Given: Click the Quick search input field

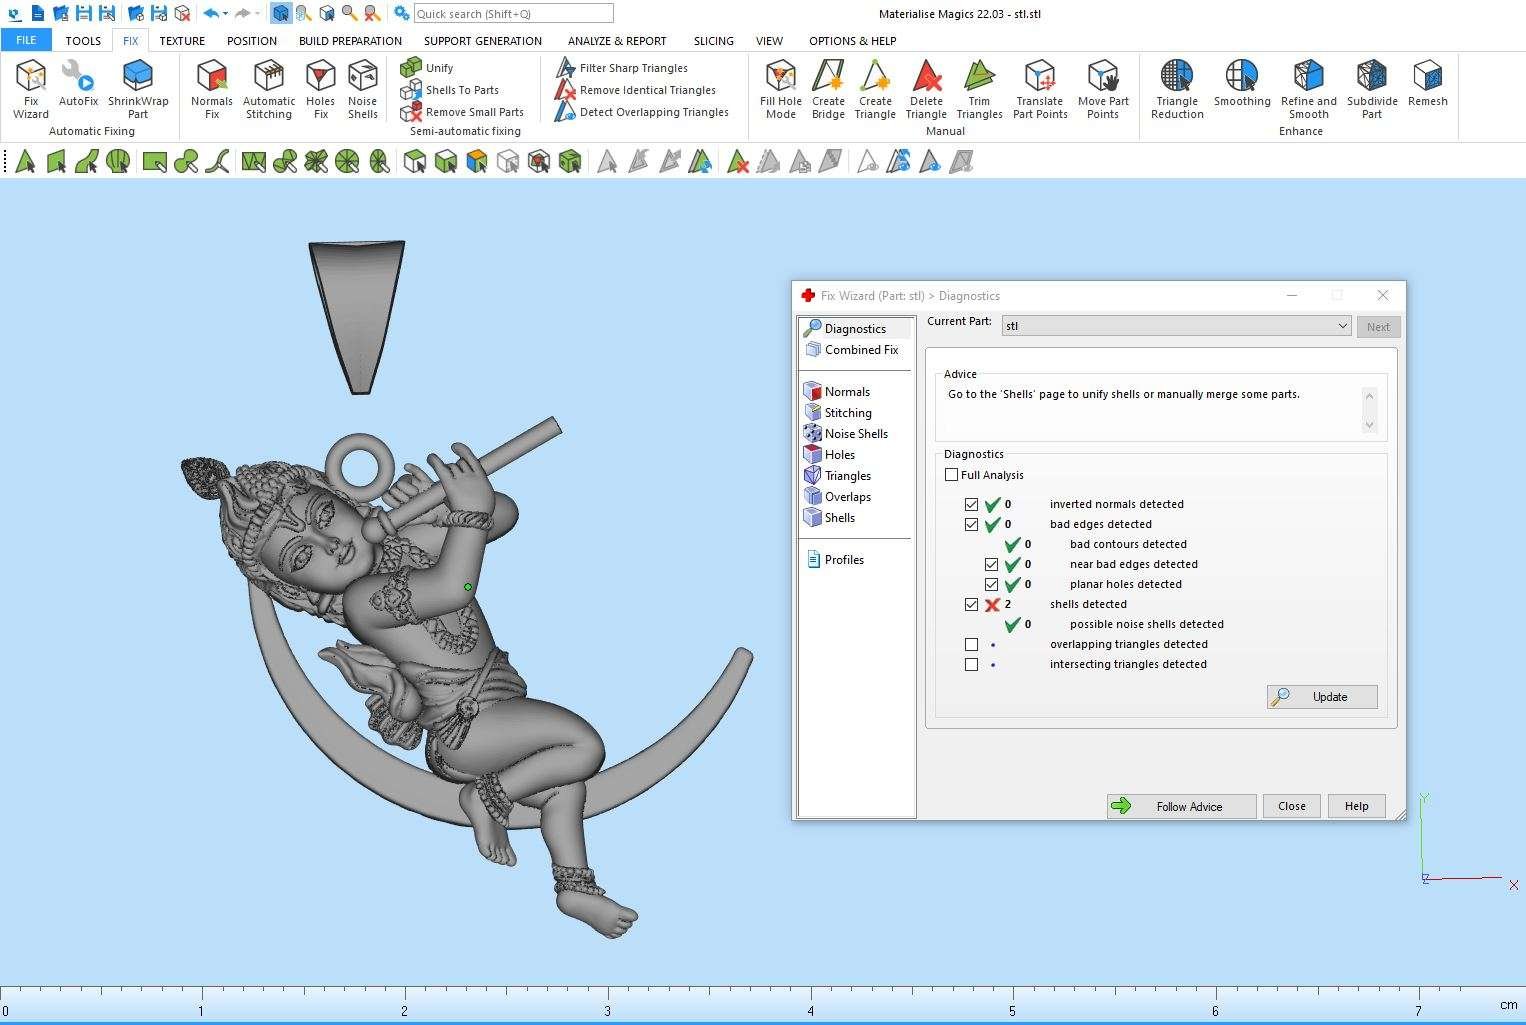Looking at the screenshot, I should tap(512, 14).
